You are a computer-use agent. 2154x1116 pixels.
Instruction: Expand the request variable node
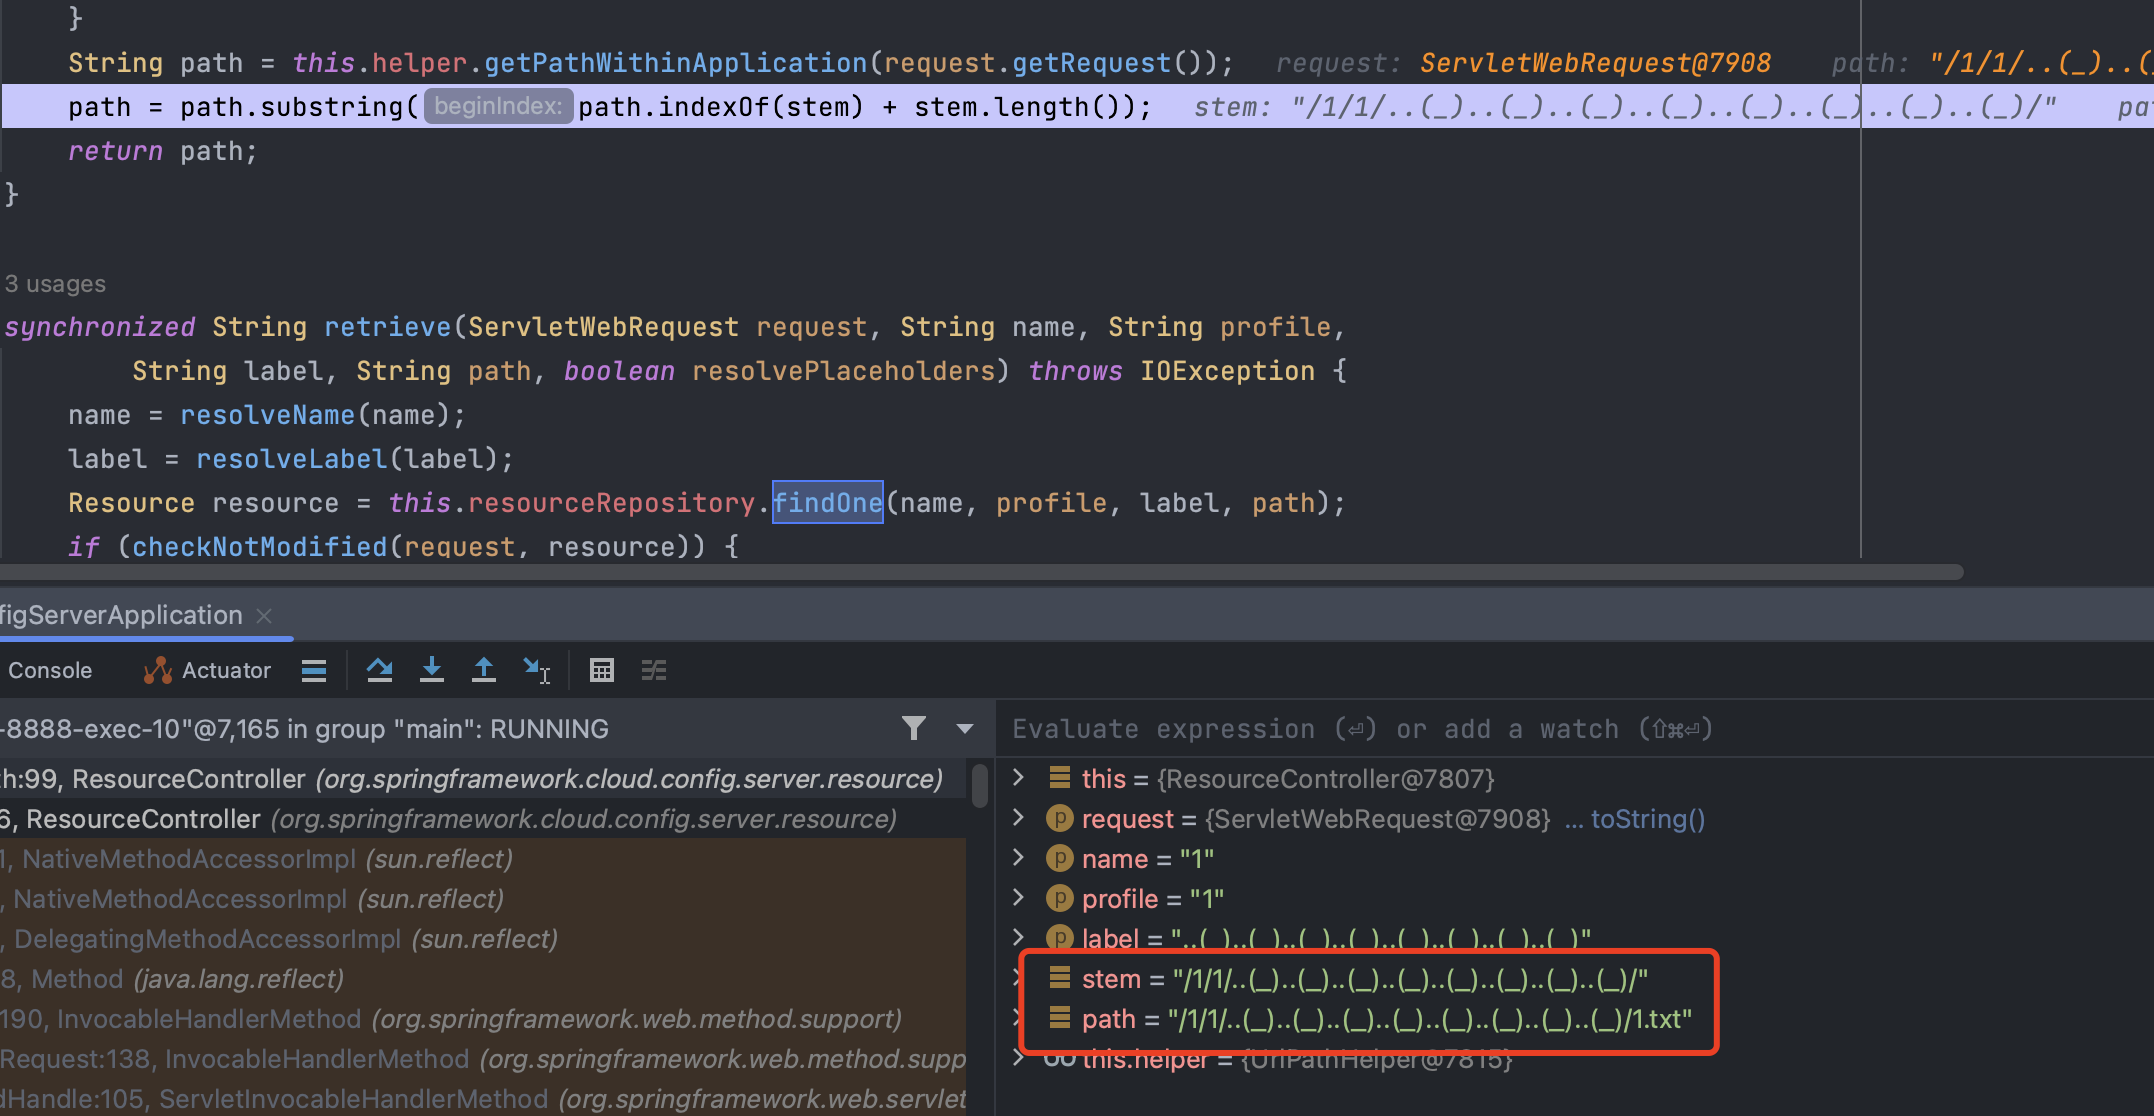click(x=1019, y=817)
